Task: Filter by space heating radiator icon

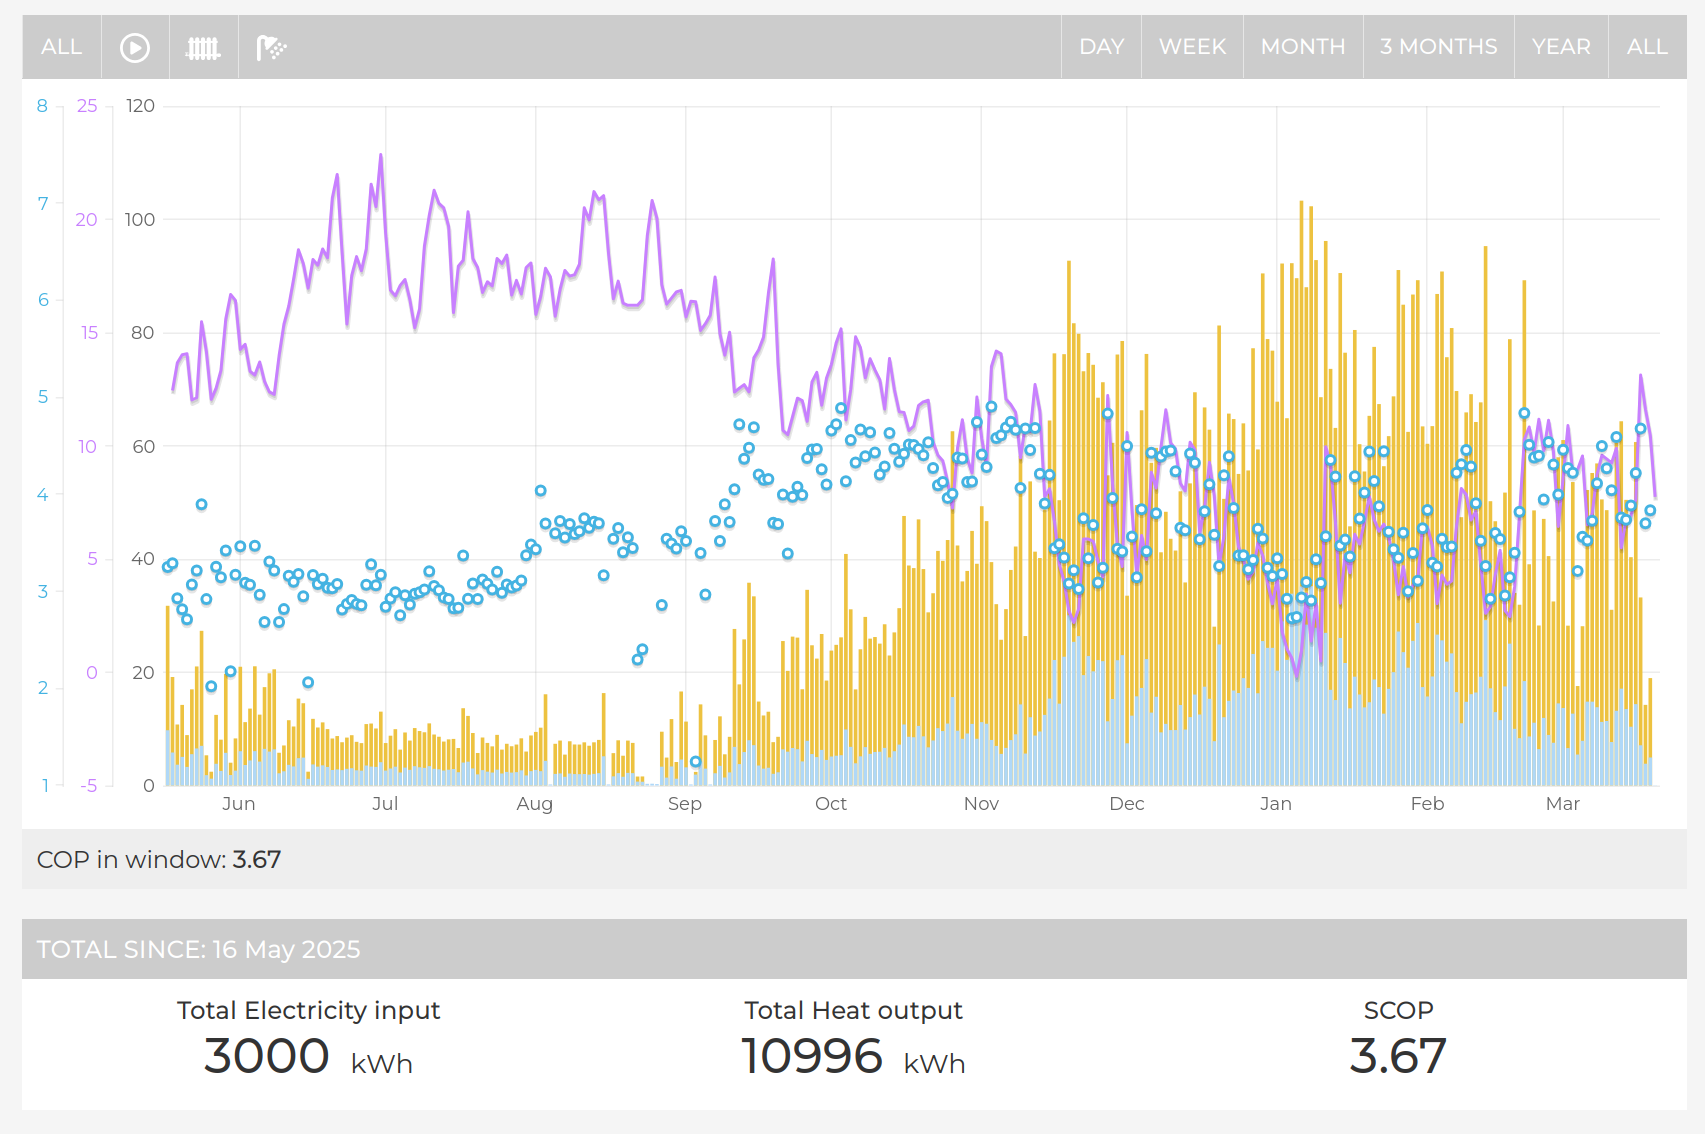Action: pyautogui.click(x=203, y=47)
